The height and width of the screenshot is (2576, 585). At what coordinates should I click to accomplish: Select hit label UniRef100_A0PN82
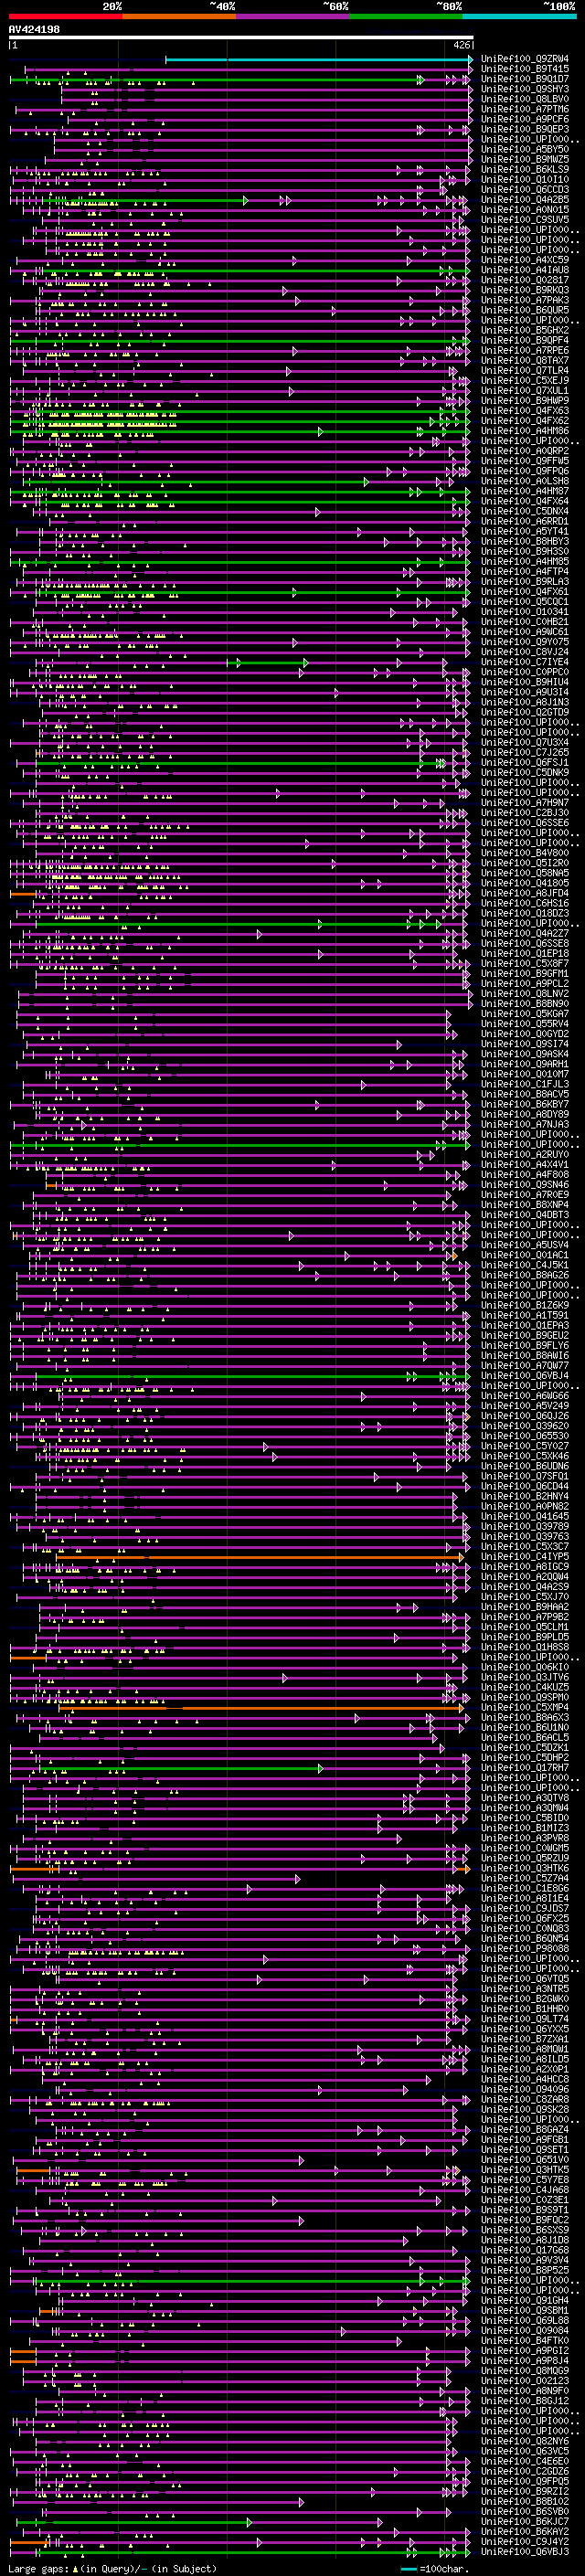525,1506
